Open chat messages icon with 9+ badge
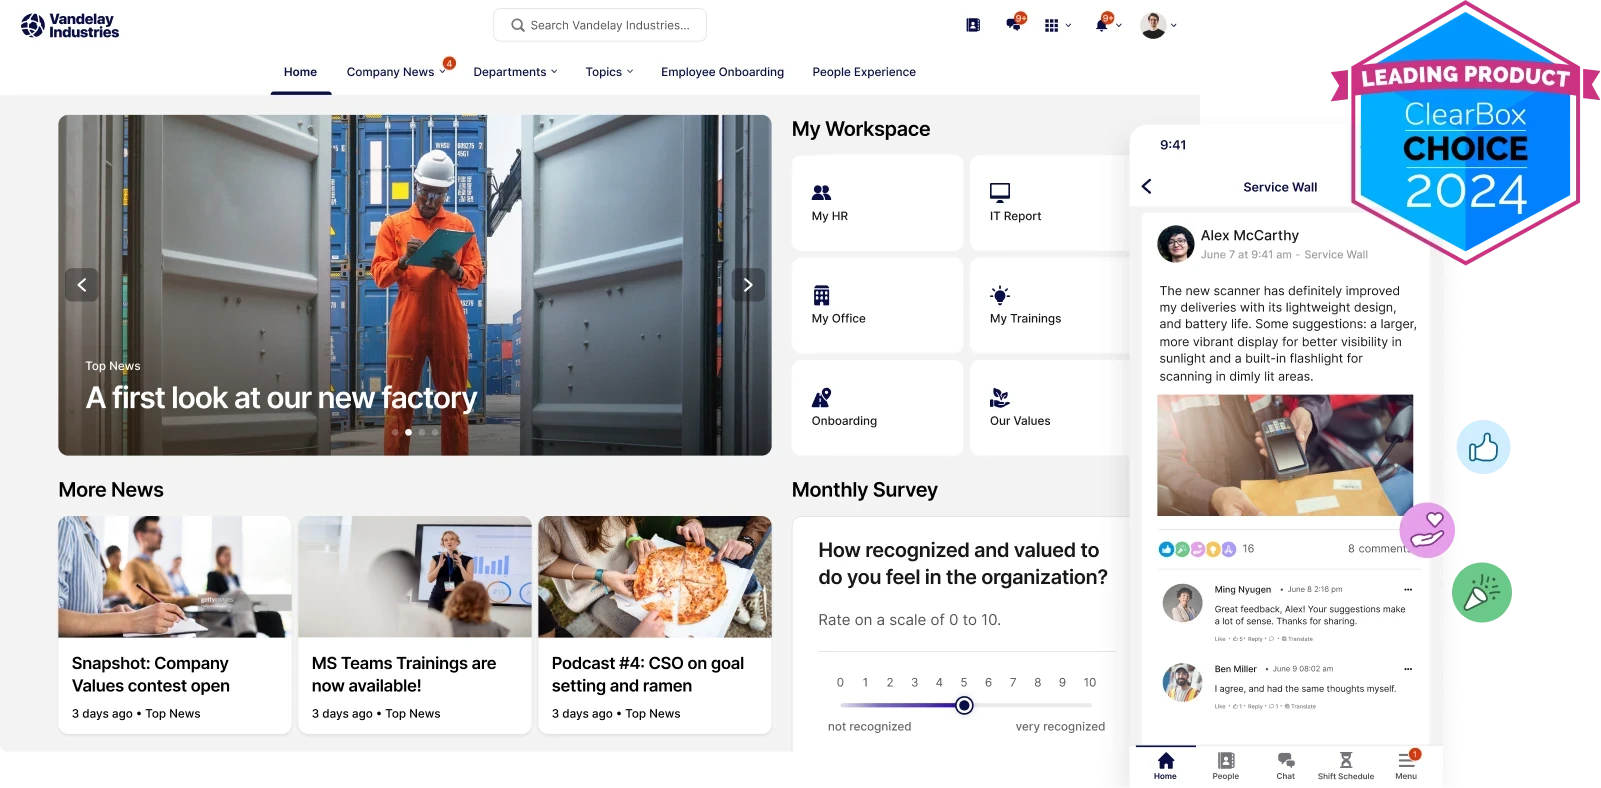The width and height of the screenshot is (1601, 788). click(x=1016, y=24)
